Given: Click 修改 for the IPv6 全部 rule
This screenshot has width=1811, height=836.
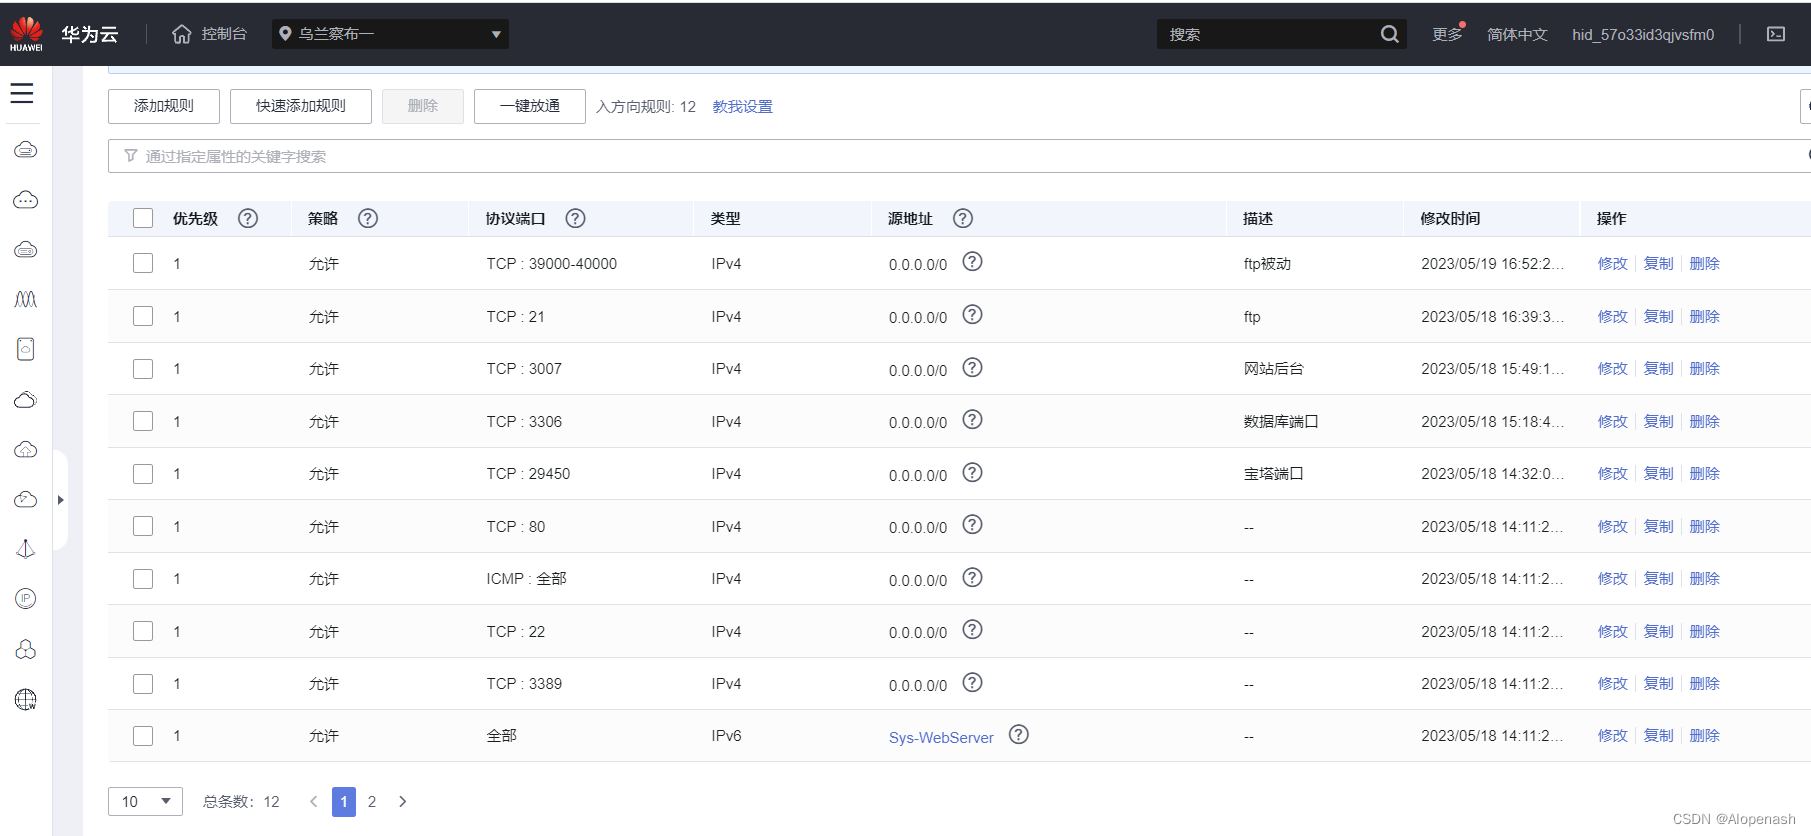Looking at the screenshot, I should click(1612, 736).
